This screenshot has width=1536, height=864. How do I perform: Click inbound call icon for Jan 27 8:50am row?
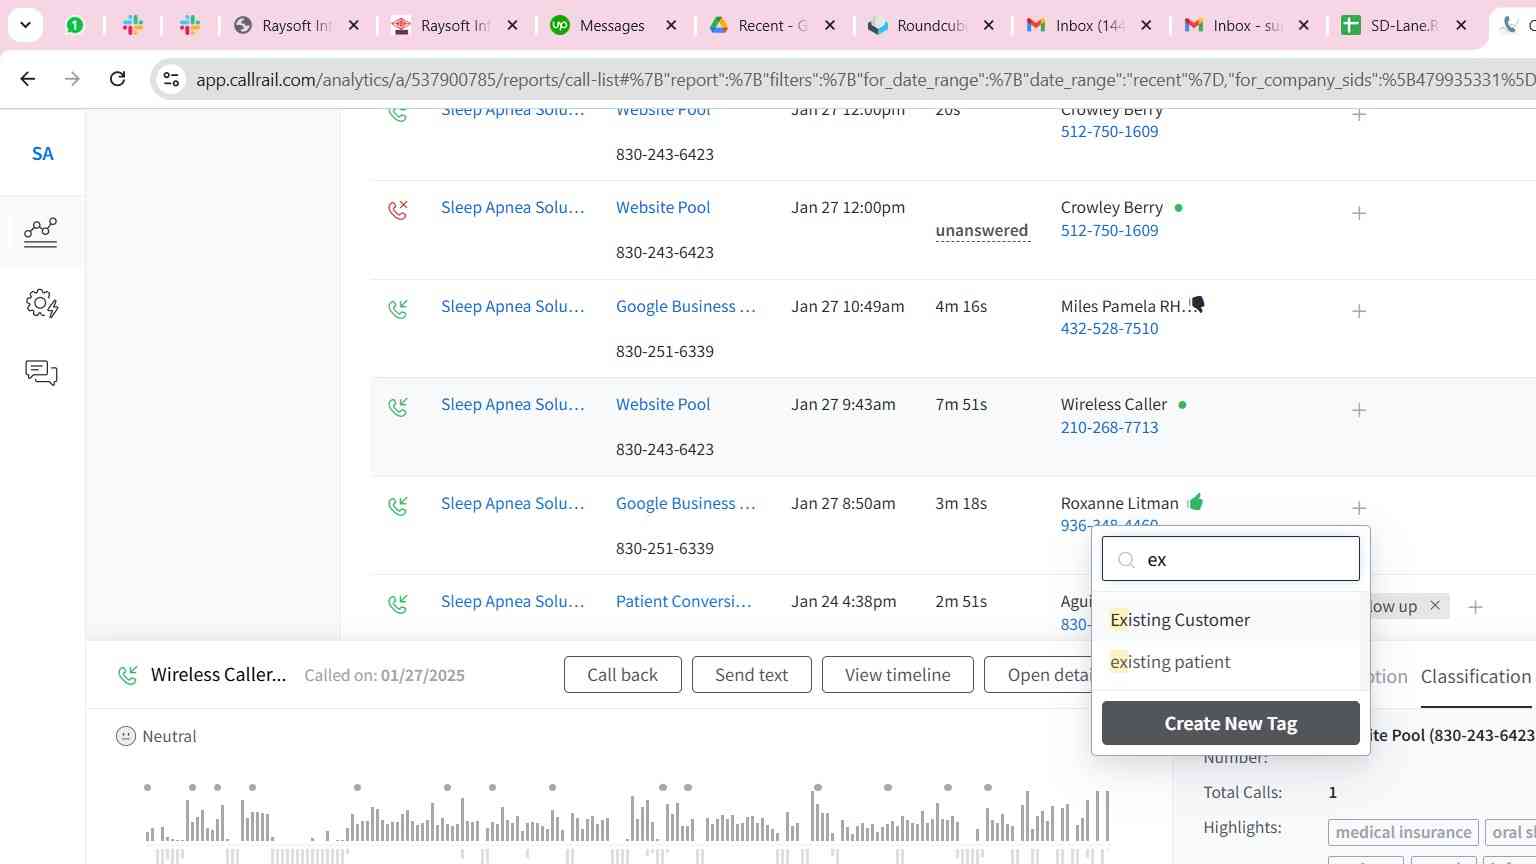(398, 506)
